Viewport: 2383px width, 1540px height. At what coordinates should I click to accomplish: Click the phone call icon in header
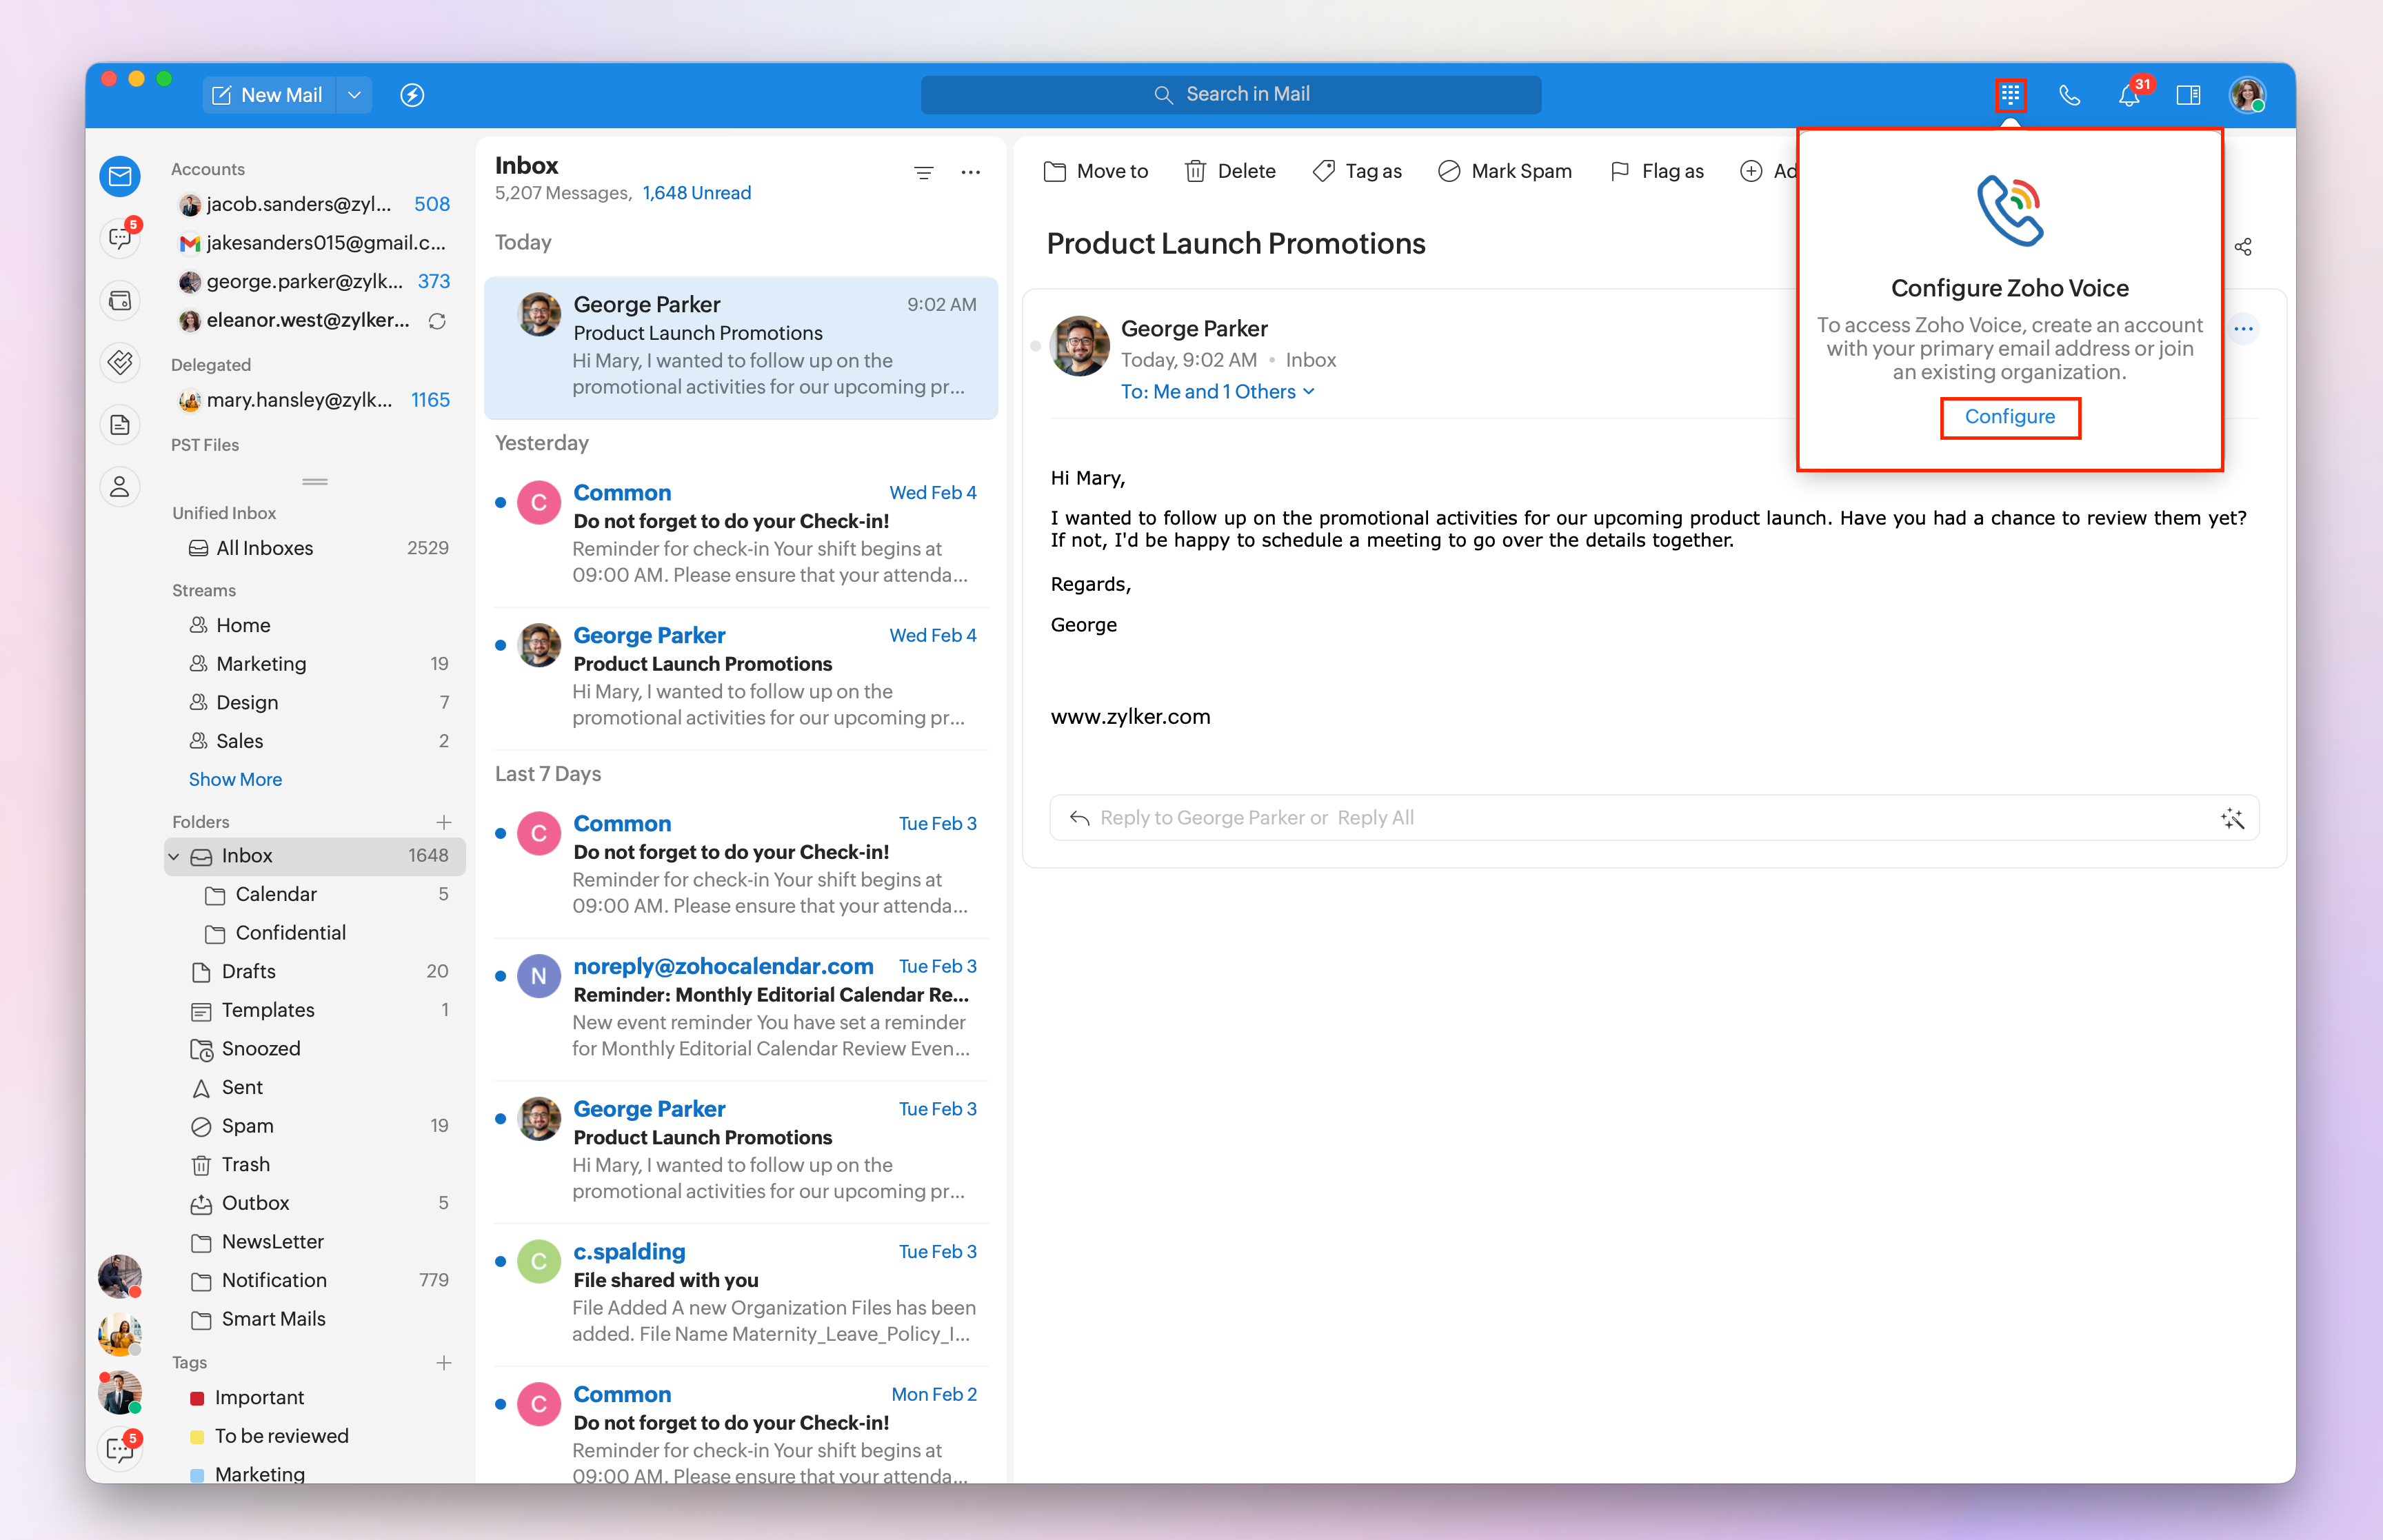pyautogui.click(x=2069, y=95)
